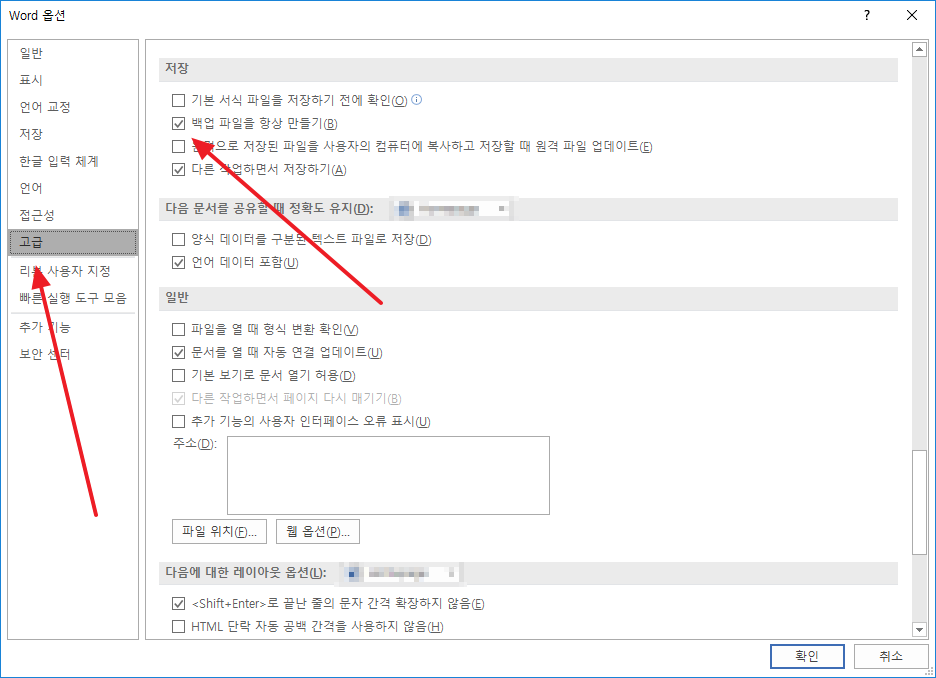936x678 pixels.
Task: Click into the 주소 text box
Action: (x=388, y=475)
